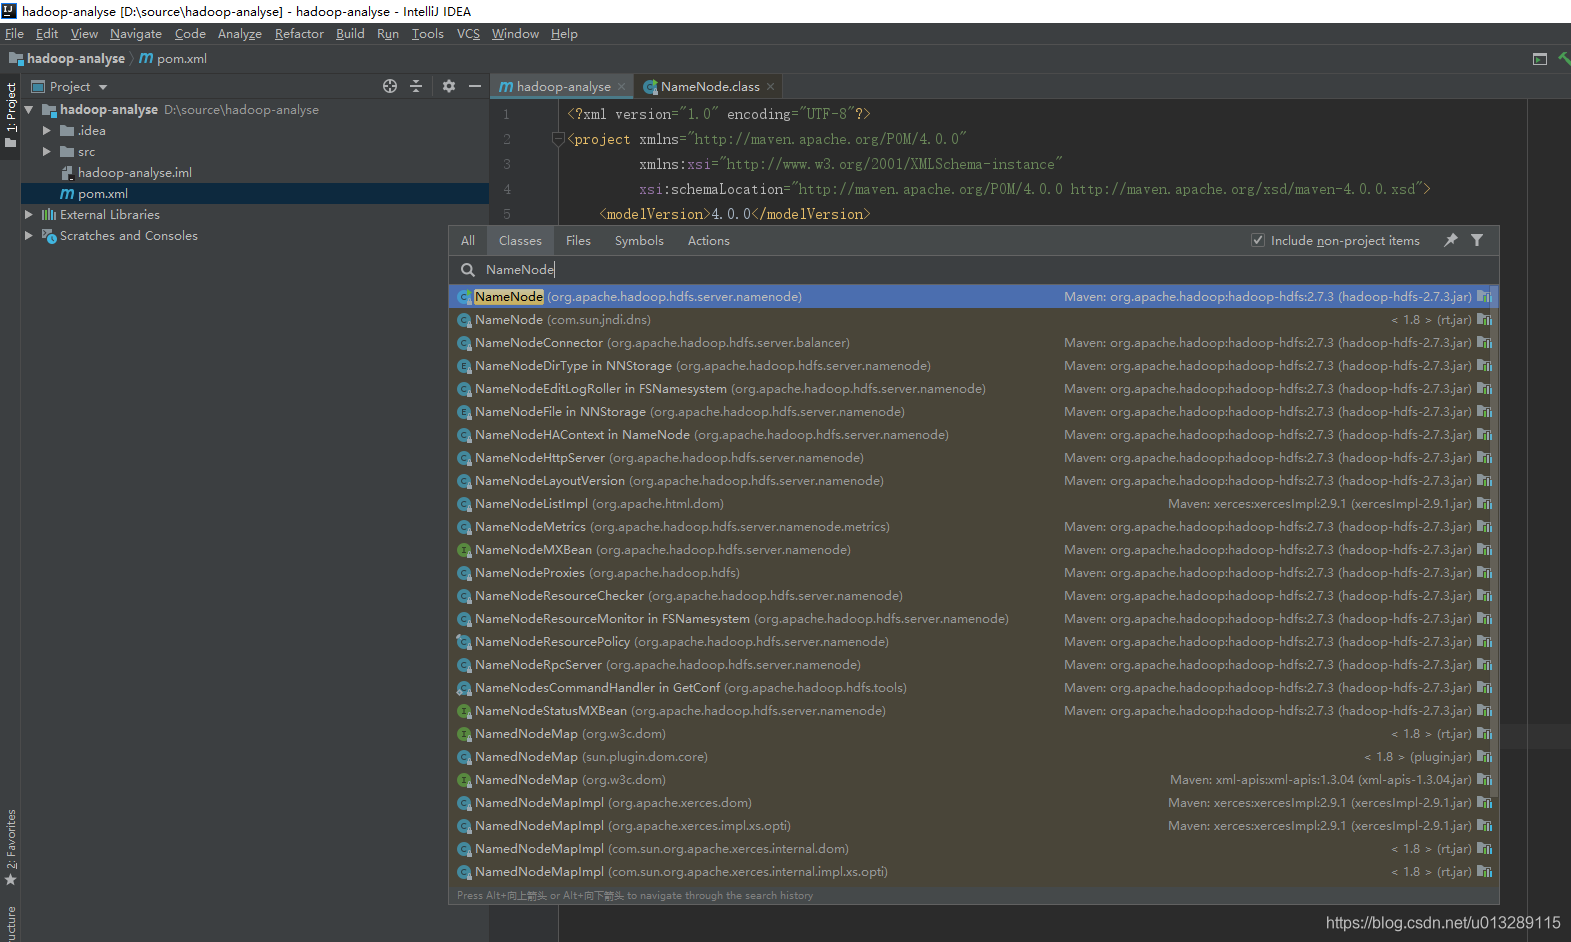Click hadoop-analyse breadcrumb
Image resolution: width=1571 pixels, height=942 pixels.
(x=67, y=59)
